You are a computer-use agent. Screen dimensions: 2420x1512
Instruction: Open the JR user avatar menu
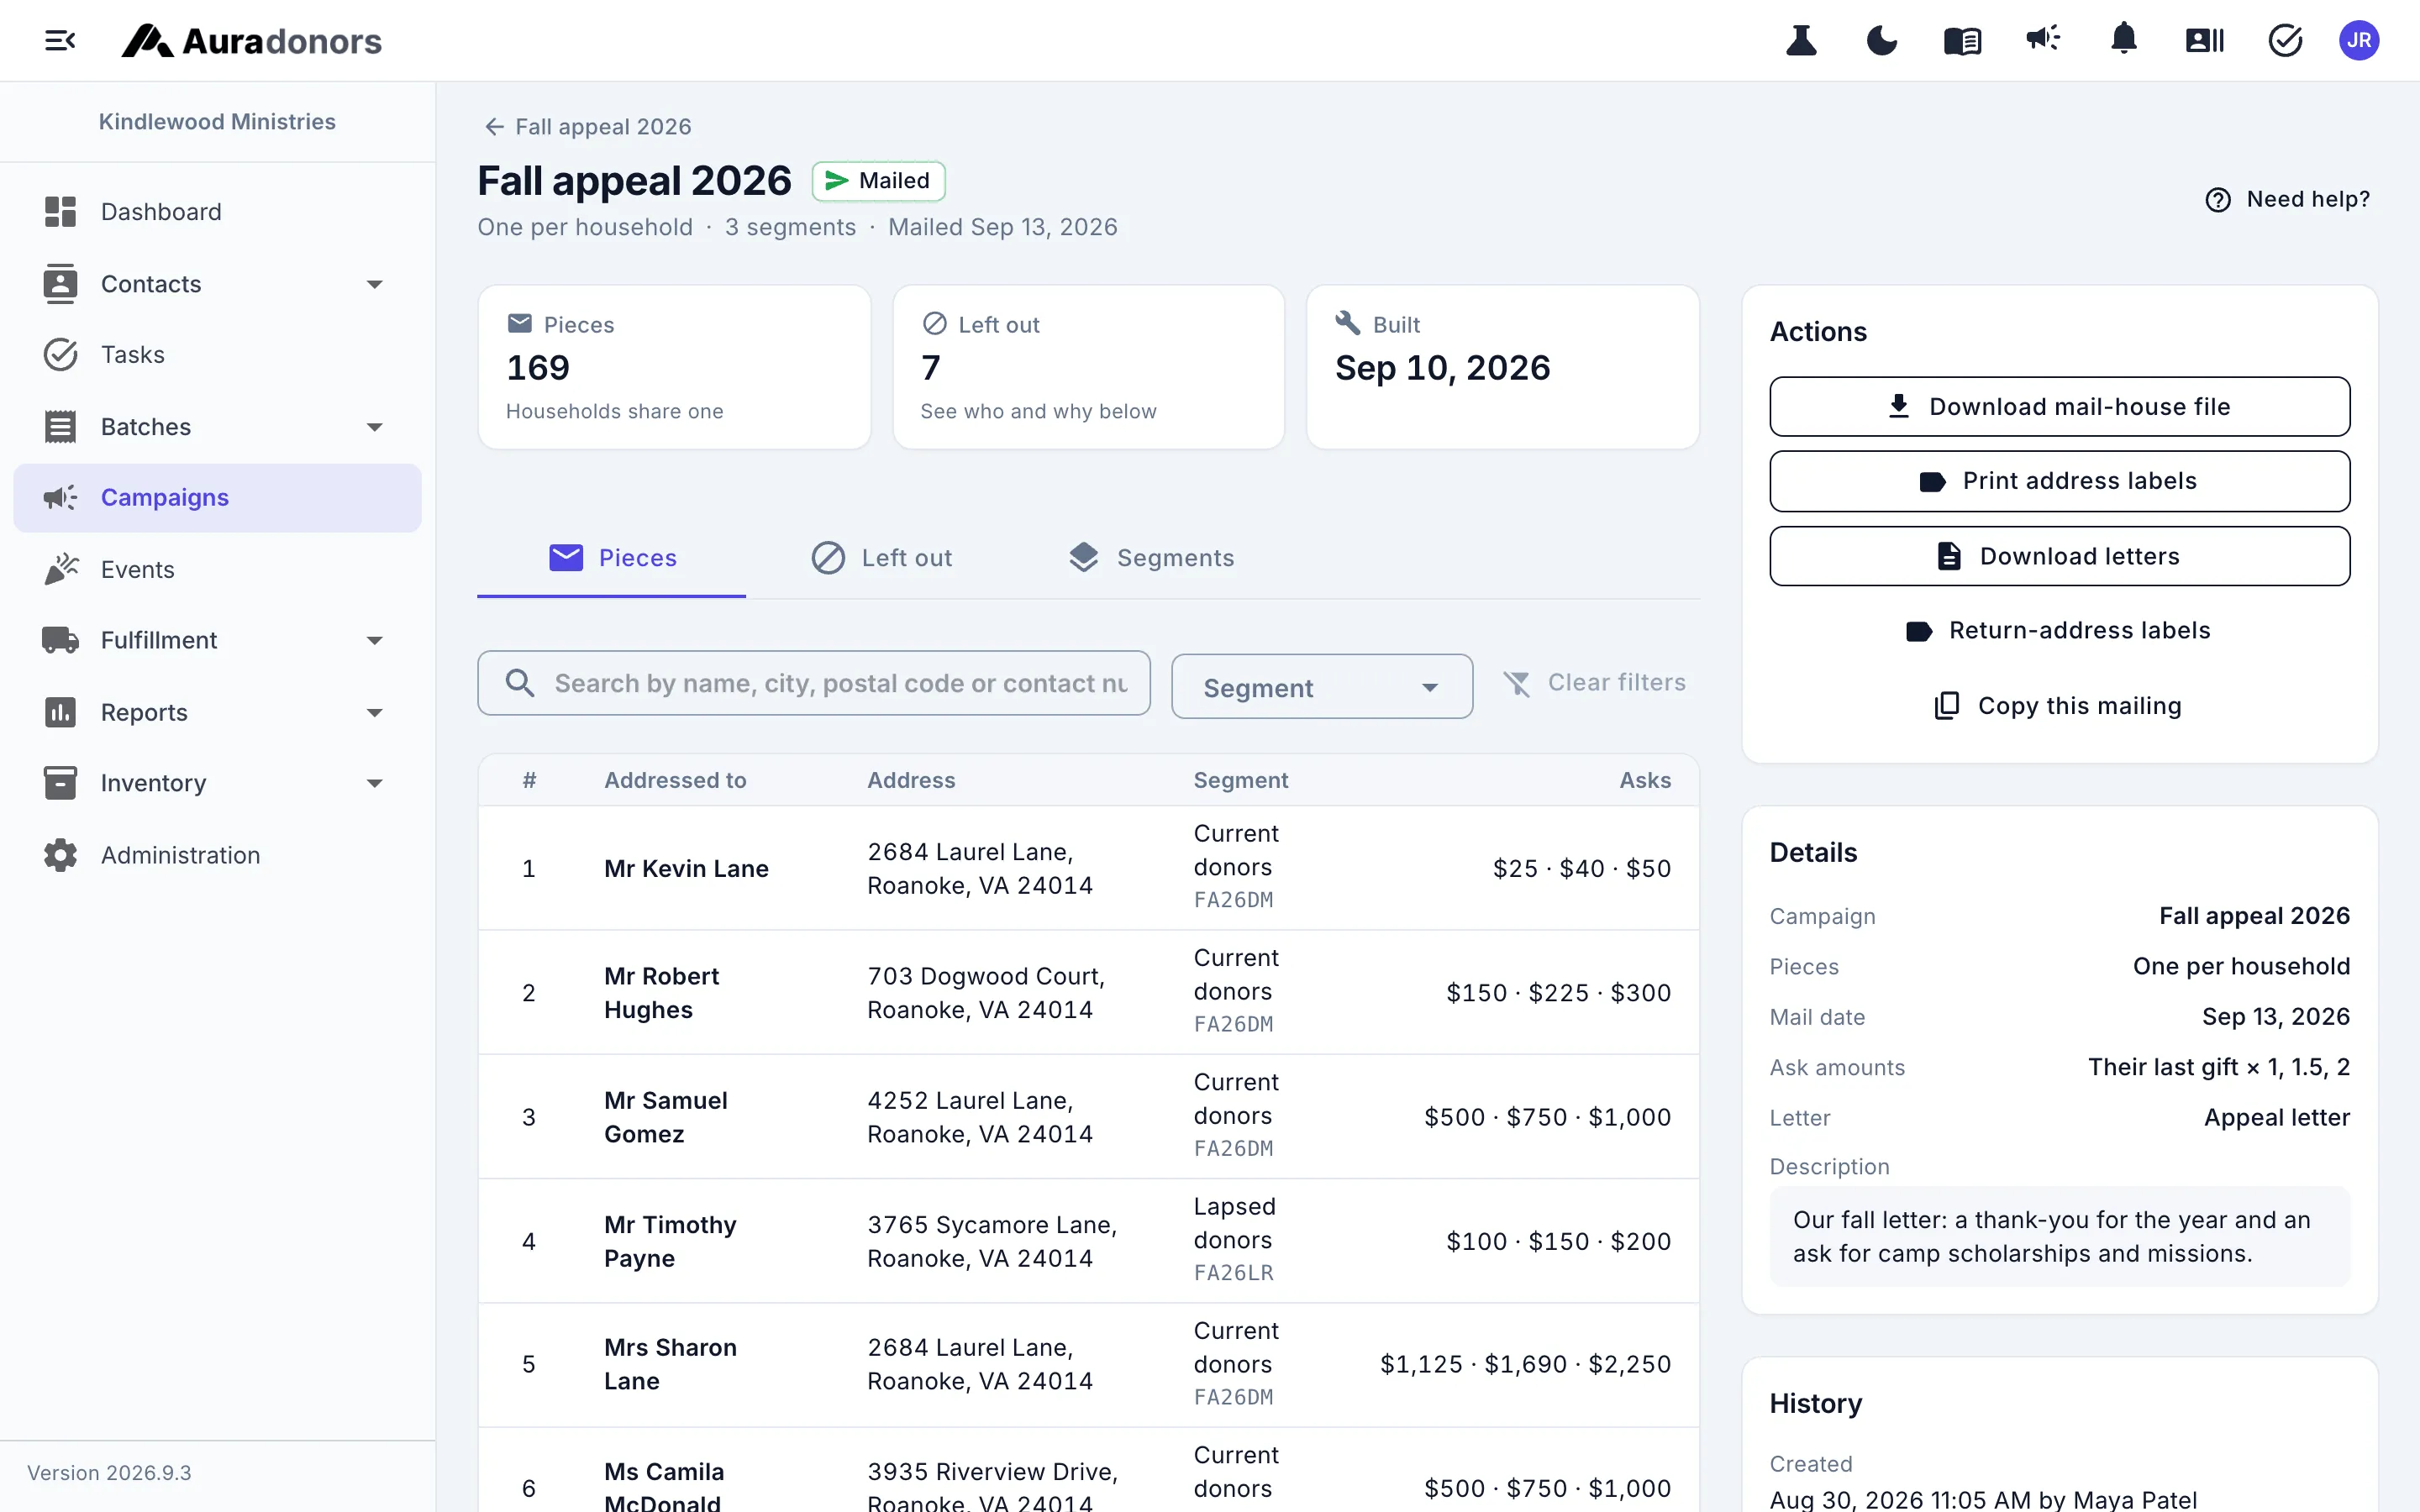(2359, 41)
